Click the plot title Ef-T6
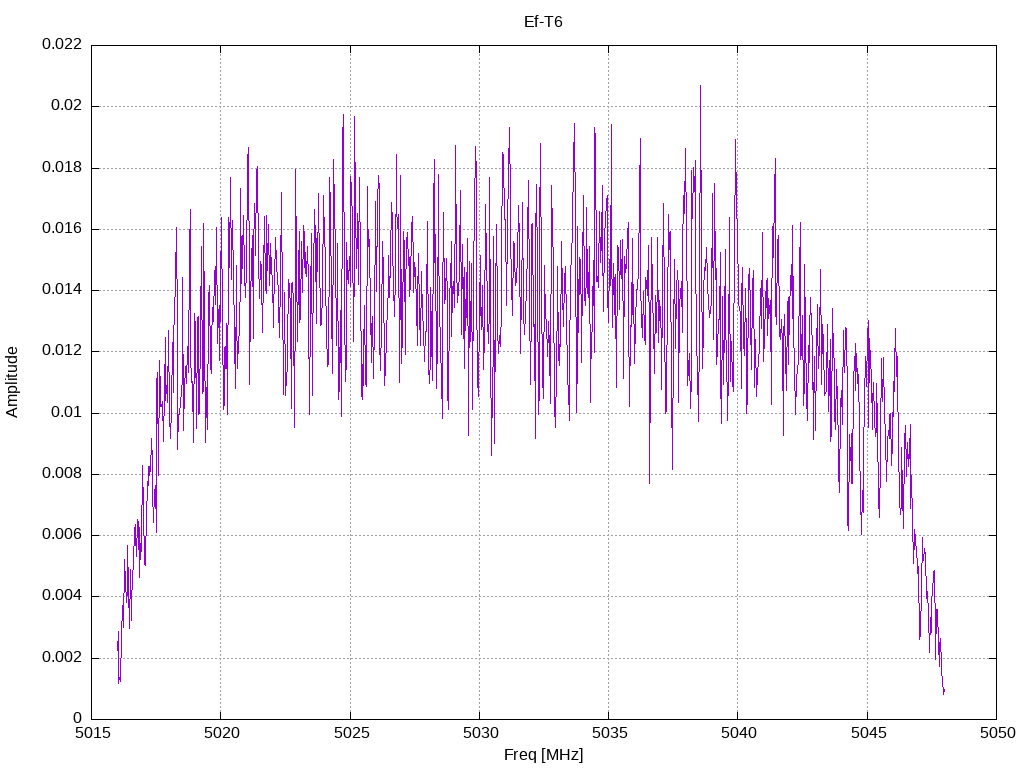This screenshot has height=768, width=1024. (543, 22)
